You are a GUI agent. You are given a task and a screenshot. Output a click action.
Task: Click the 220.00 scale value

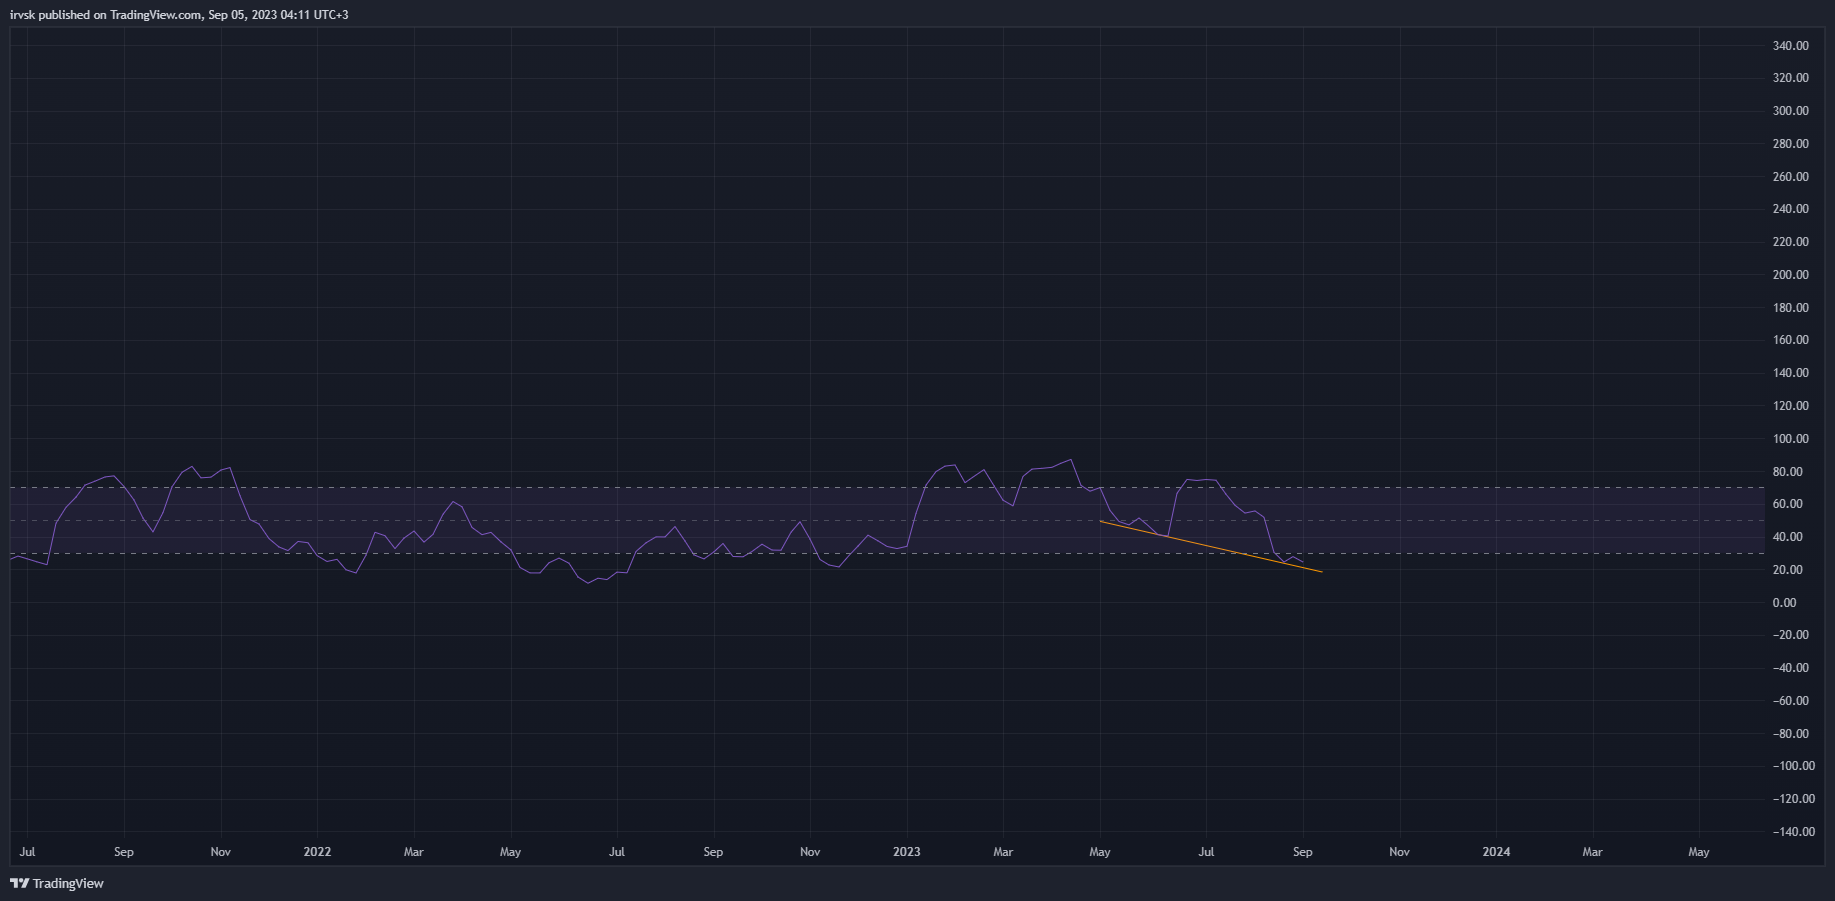point(1790,242)
